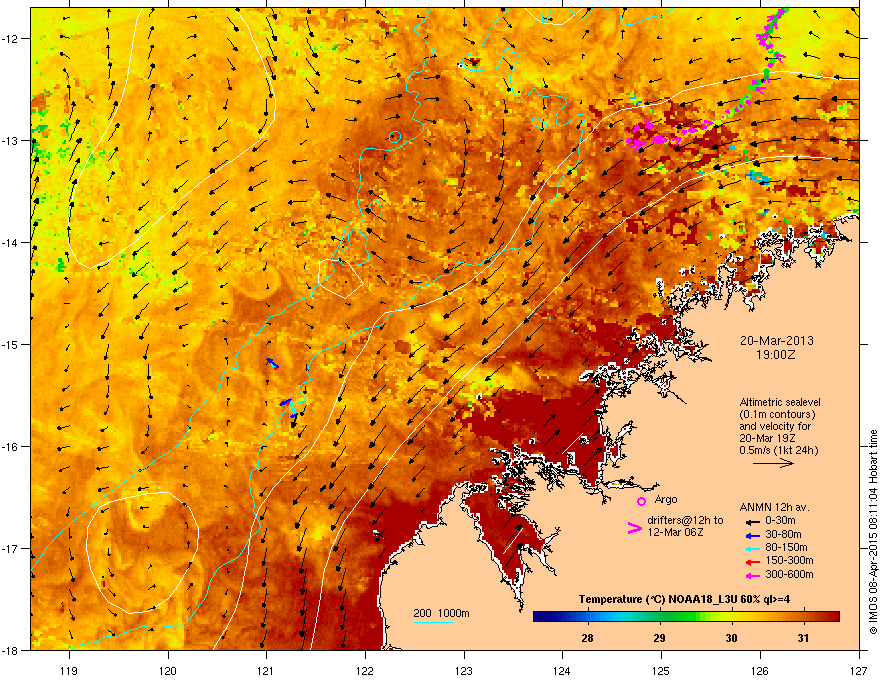Click the '28' colour bar tick label
The height and width of the screenshot is (680, 880).
[x=588, y=638]
